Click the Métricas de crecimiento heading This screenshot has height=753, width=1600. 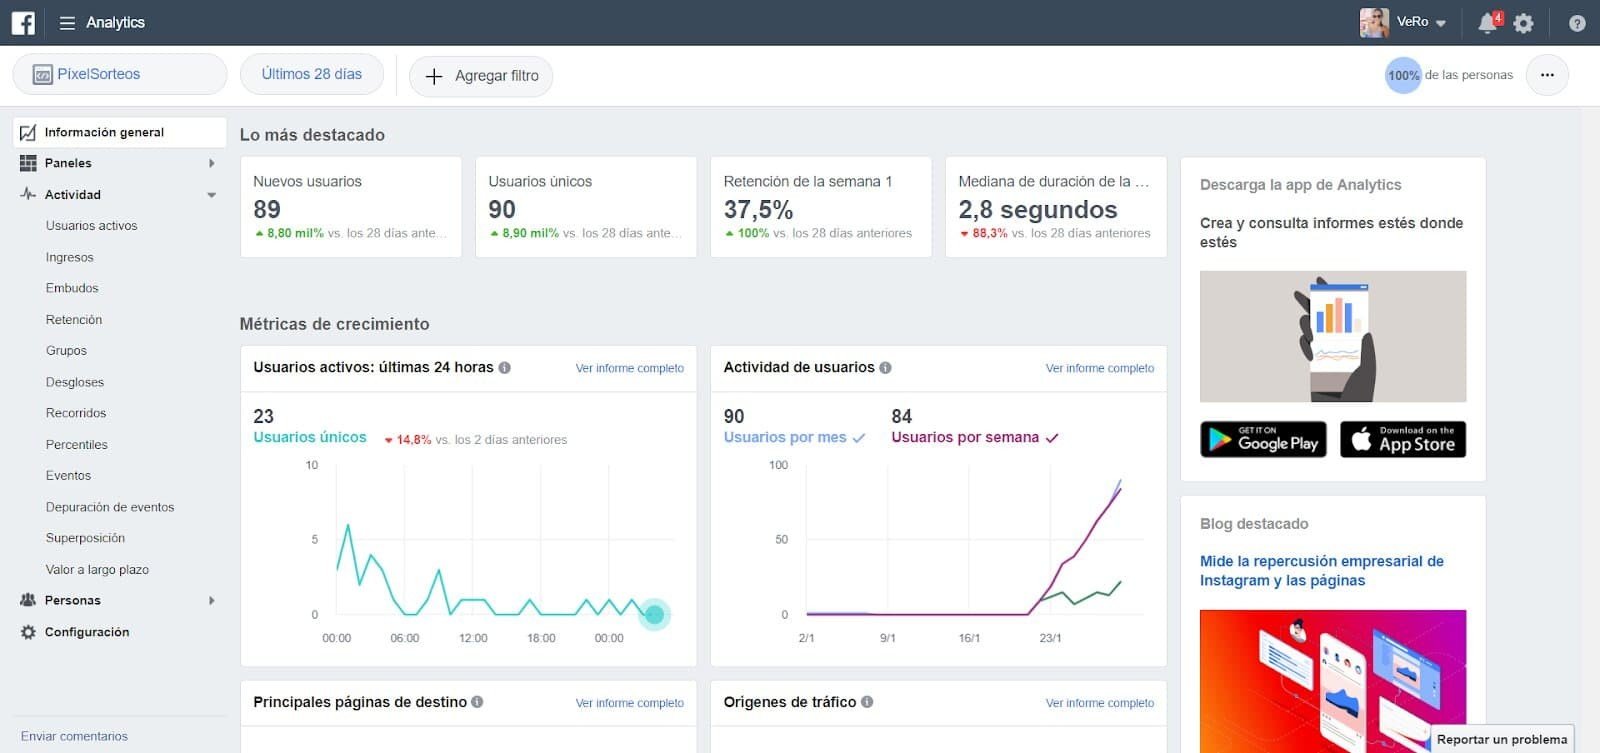[334, 324]
